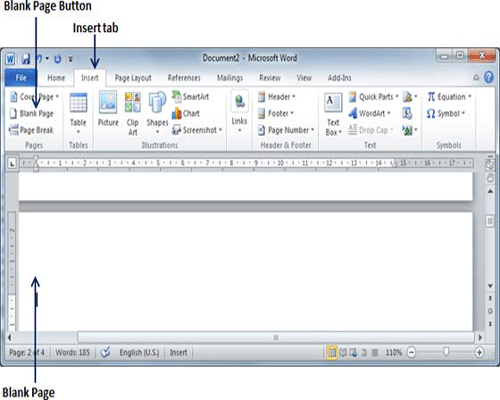Minimize the ribbon with the caret icon
This screenshot has height=400, width=500.
click(x=476, y=78)
